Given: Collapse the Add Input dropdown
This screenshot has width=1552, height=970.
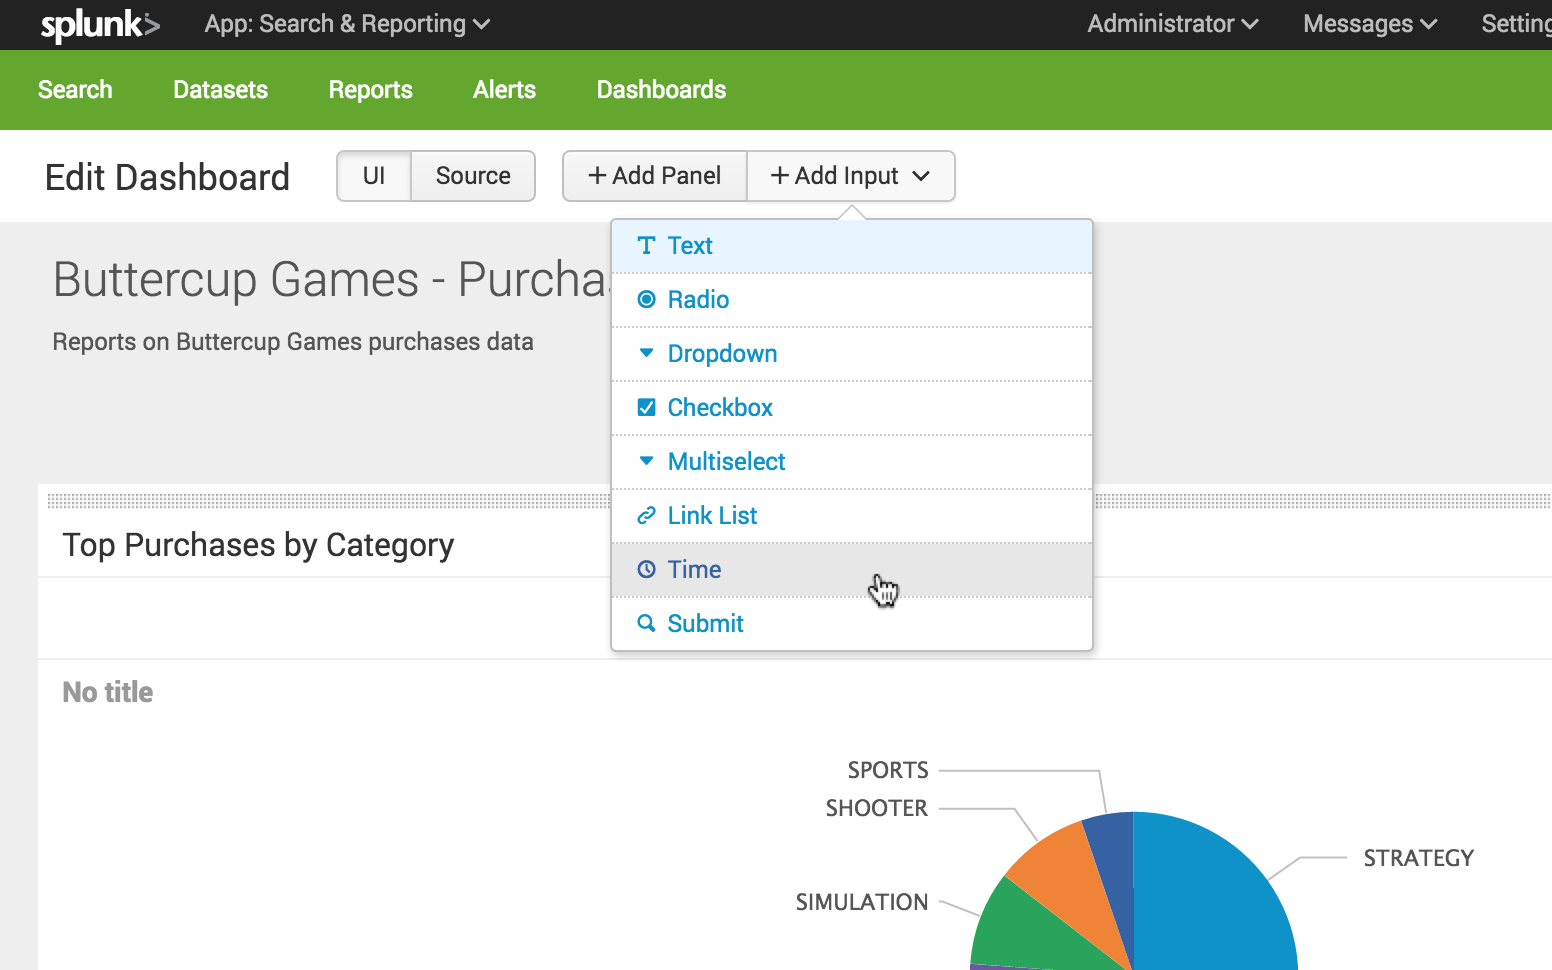Looking at the screenshot, I should click(851, 176).
